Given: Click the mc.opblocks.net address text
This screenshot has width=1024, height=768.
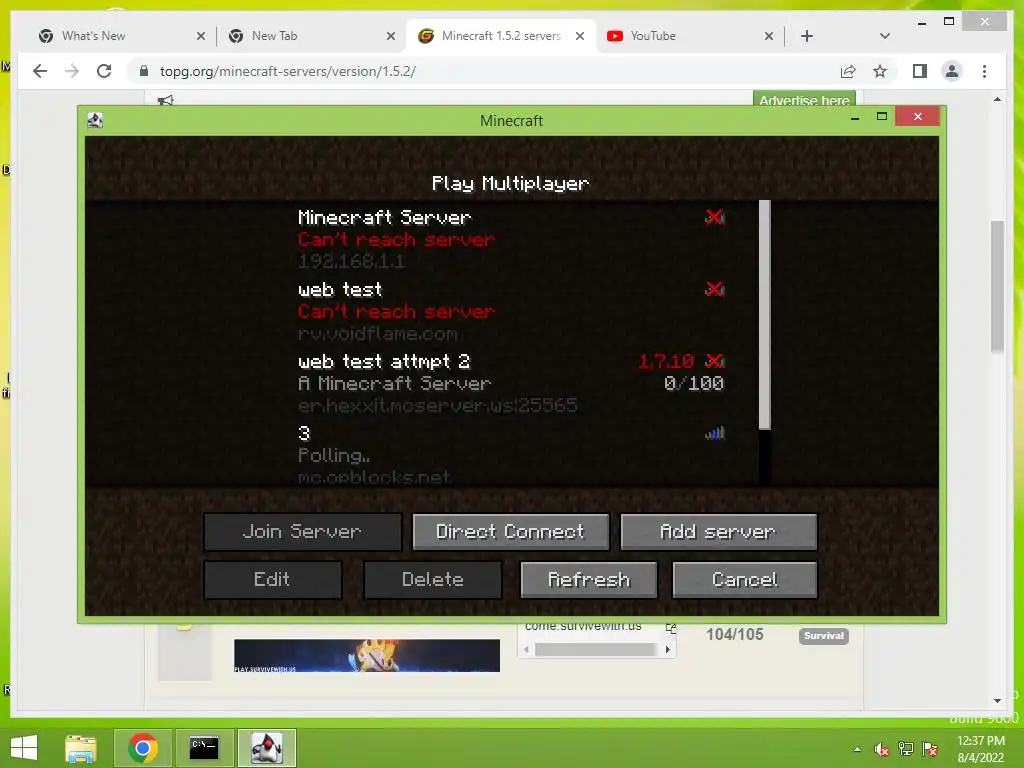Looking at the screenshot, I should pos(374,477).
